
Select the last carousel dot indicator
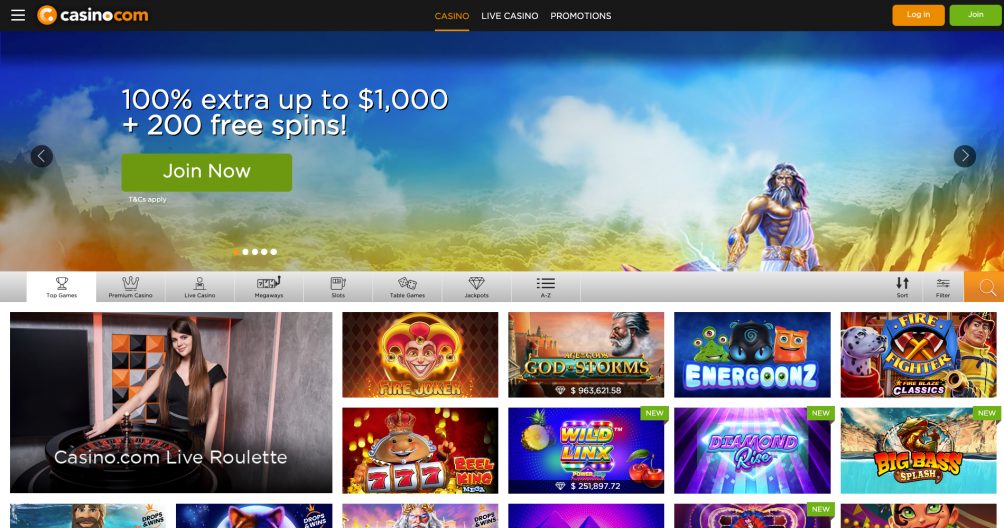point(273,252)
